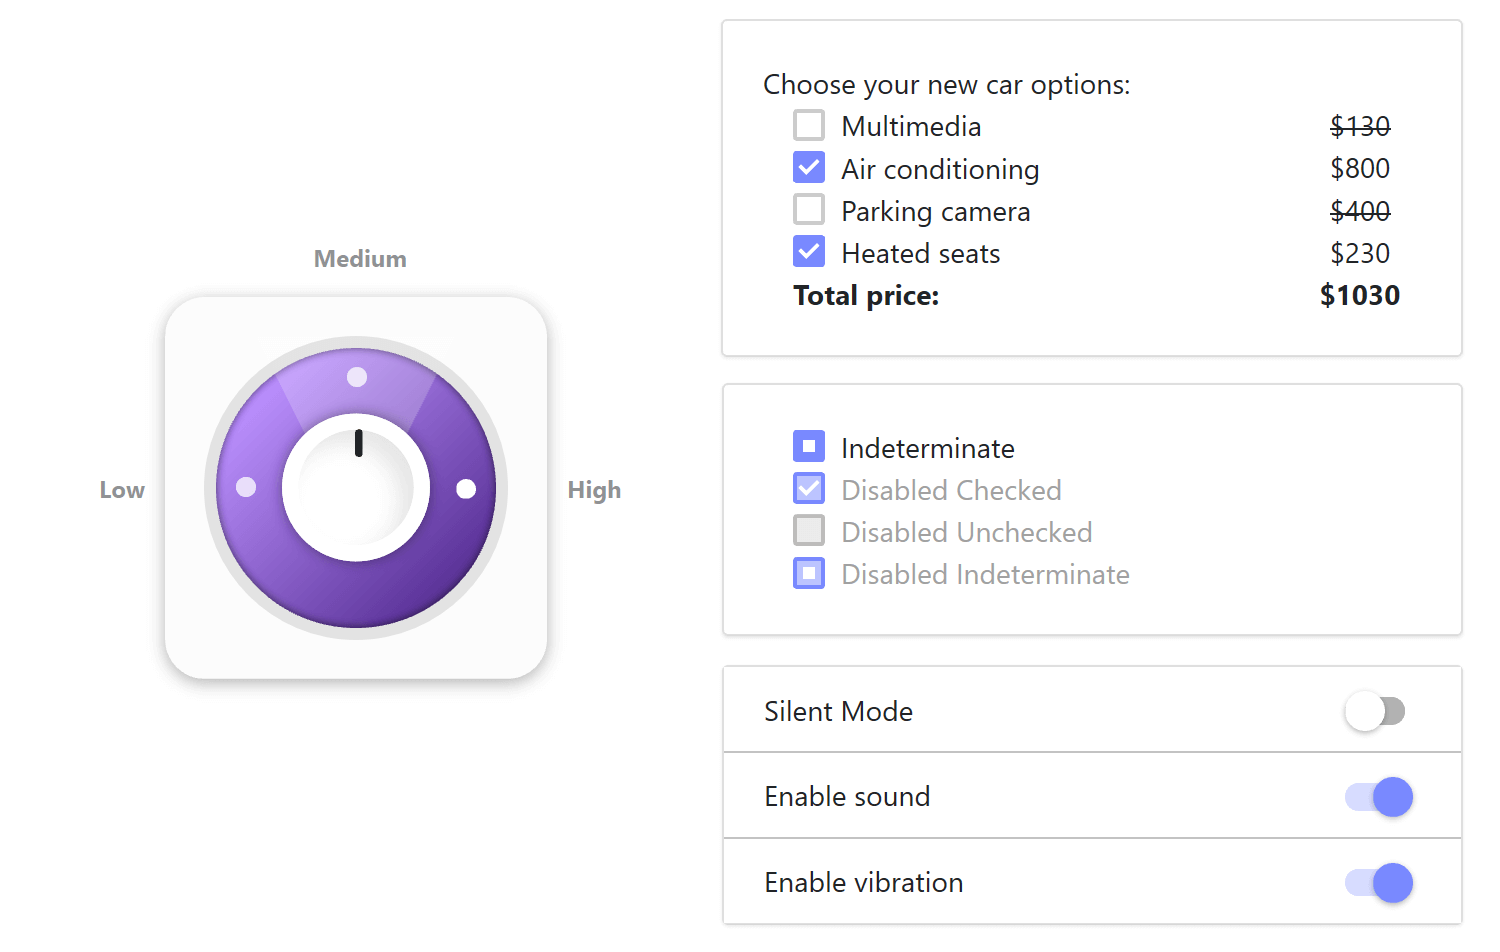Set the knob to the Low dot
Viewport: 1500px width, 952px height.
[246, 487]
